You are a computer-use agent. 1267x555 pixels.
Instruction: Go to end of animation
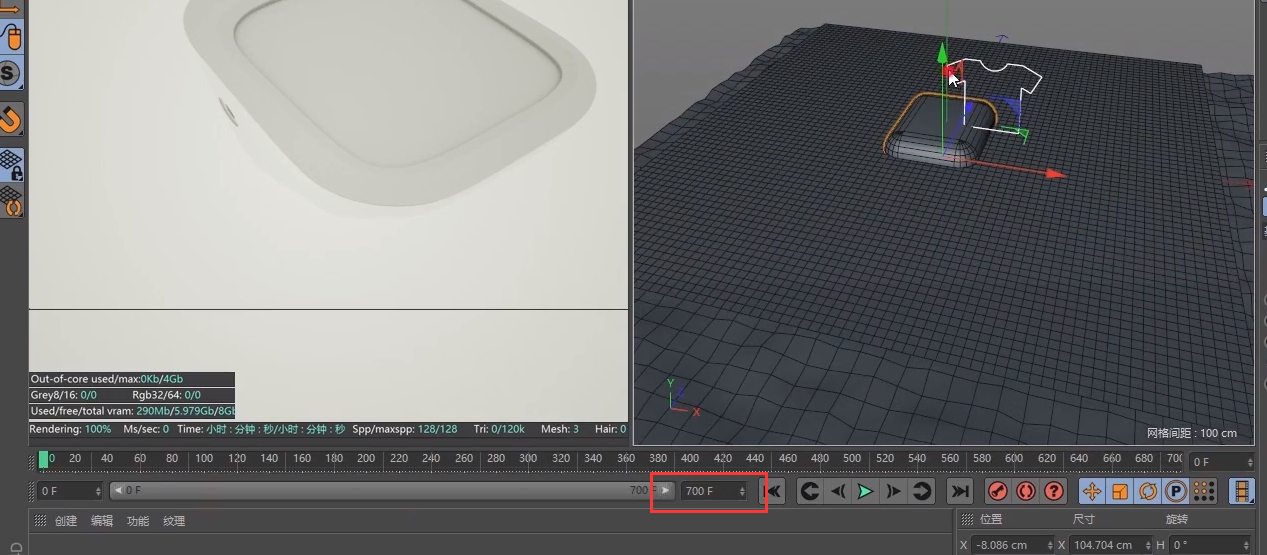pos(959,491)
